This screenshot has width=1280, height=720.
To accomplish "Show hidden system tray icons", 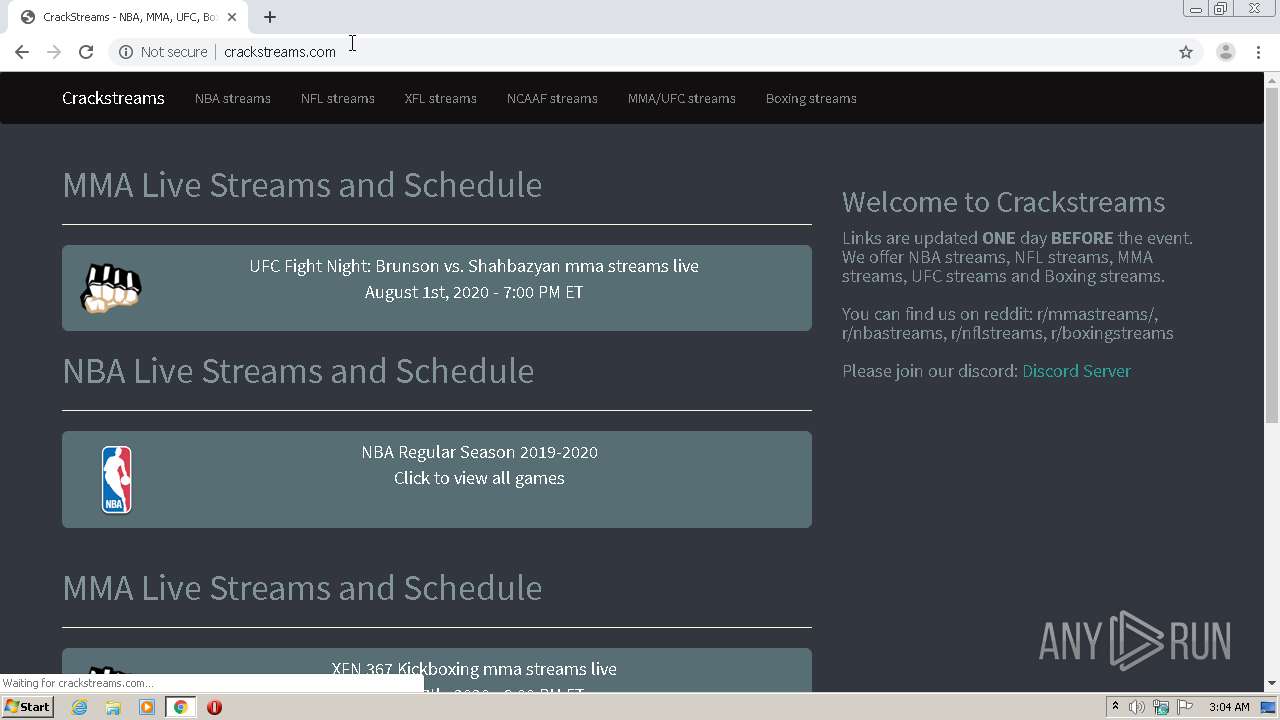I will (x=1115, y=707).
